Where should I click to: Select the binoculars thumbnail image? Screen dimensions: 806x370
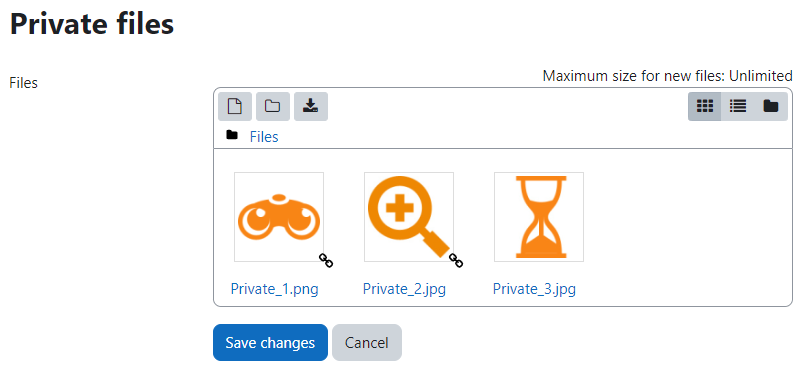coord(279,217)
